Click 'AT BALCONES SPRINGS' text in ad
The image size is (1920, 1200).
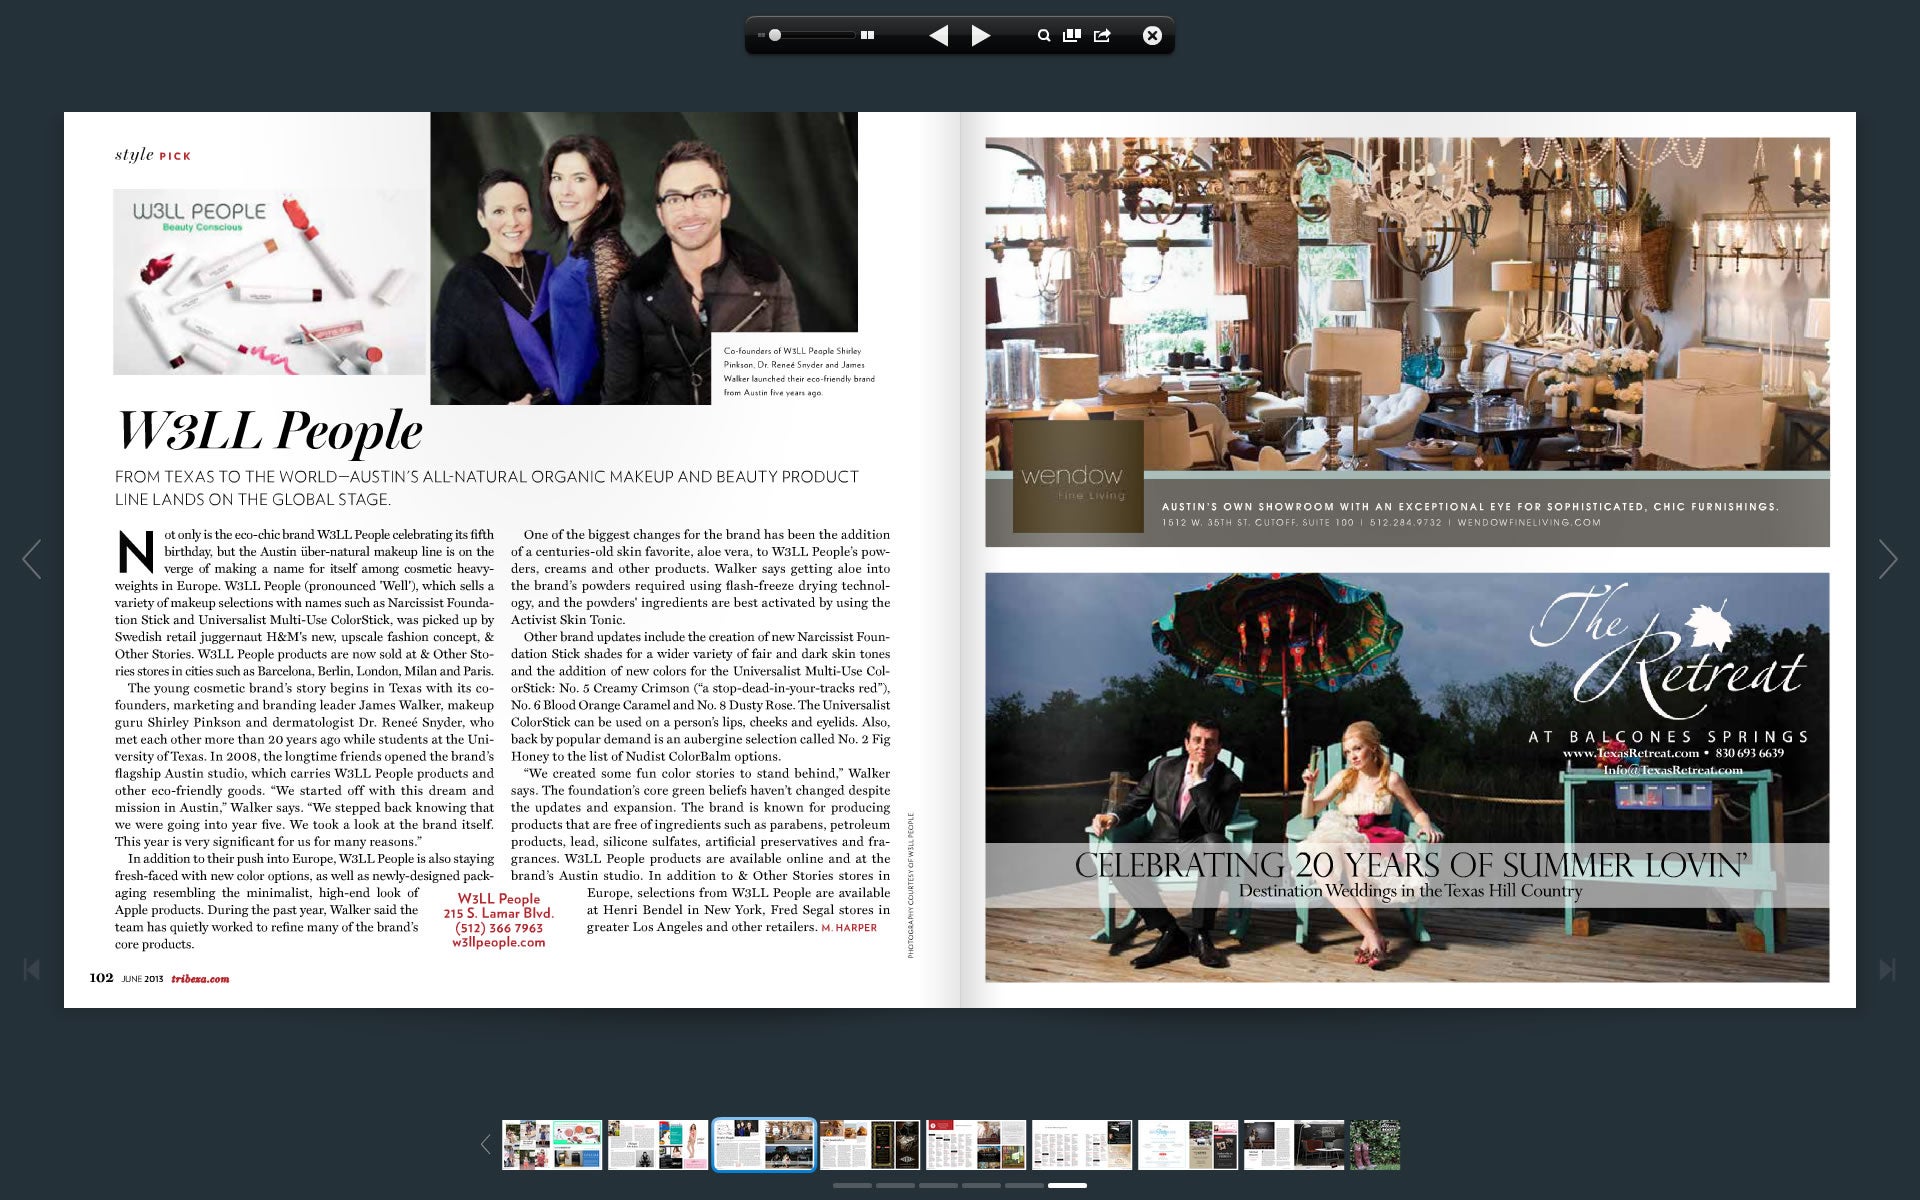(x=1669, y=737)
